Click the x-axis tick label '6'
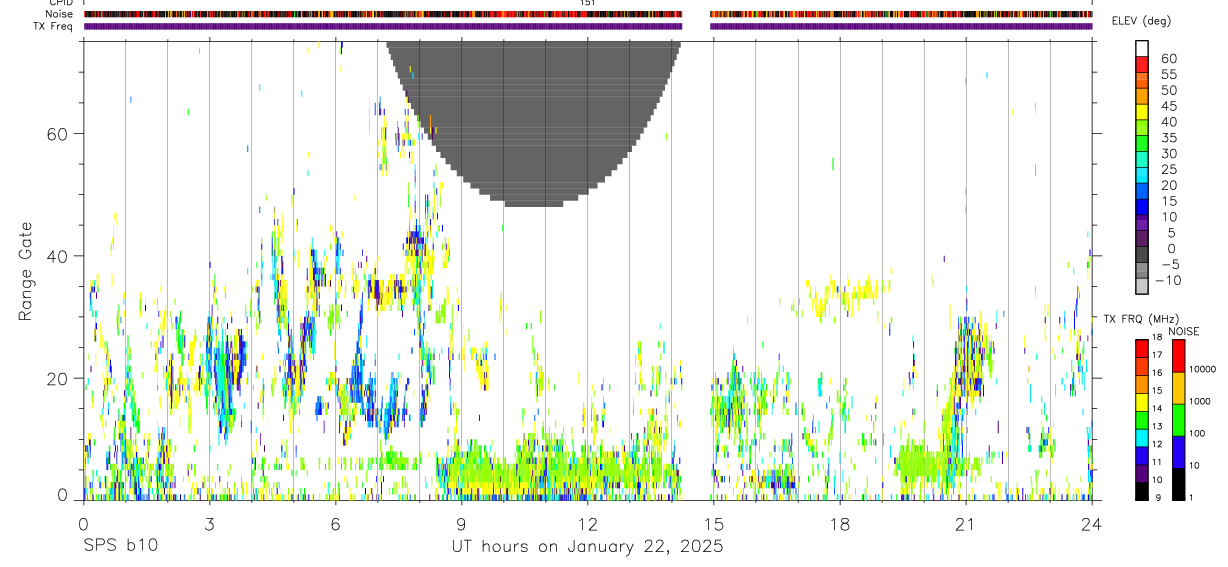The width and height of the screenshot is (1228, 567). click(336, 524)
